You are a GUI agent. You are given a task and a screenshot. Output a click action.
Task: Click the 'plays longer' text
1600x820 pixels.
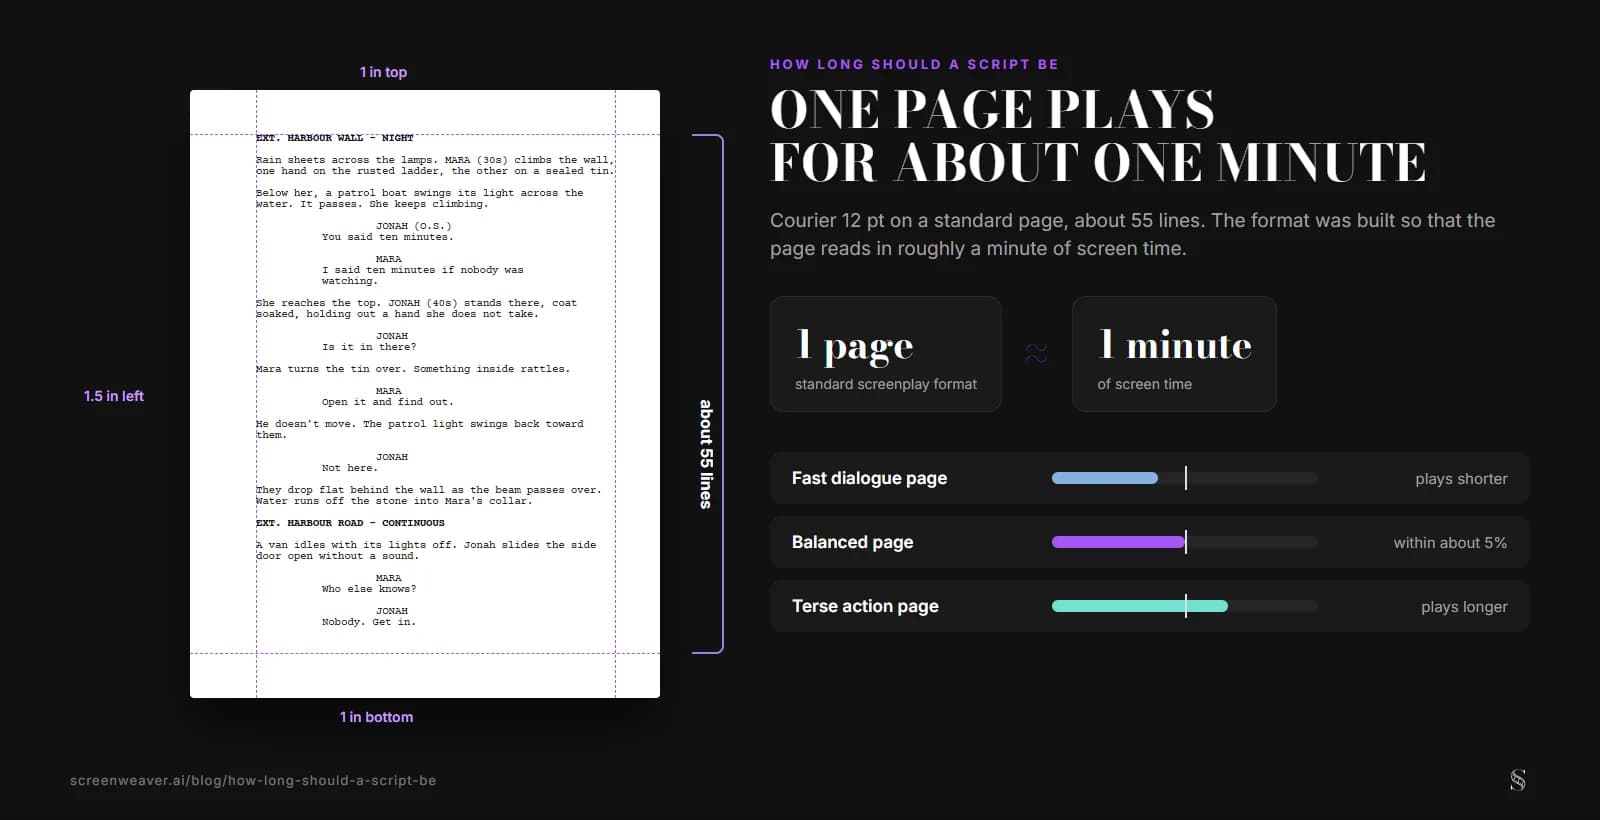pos(1464,607)
